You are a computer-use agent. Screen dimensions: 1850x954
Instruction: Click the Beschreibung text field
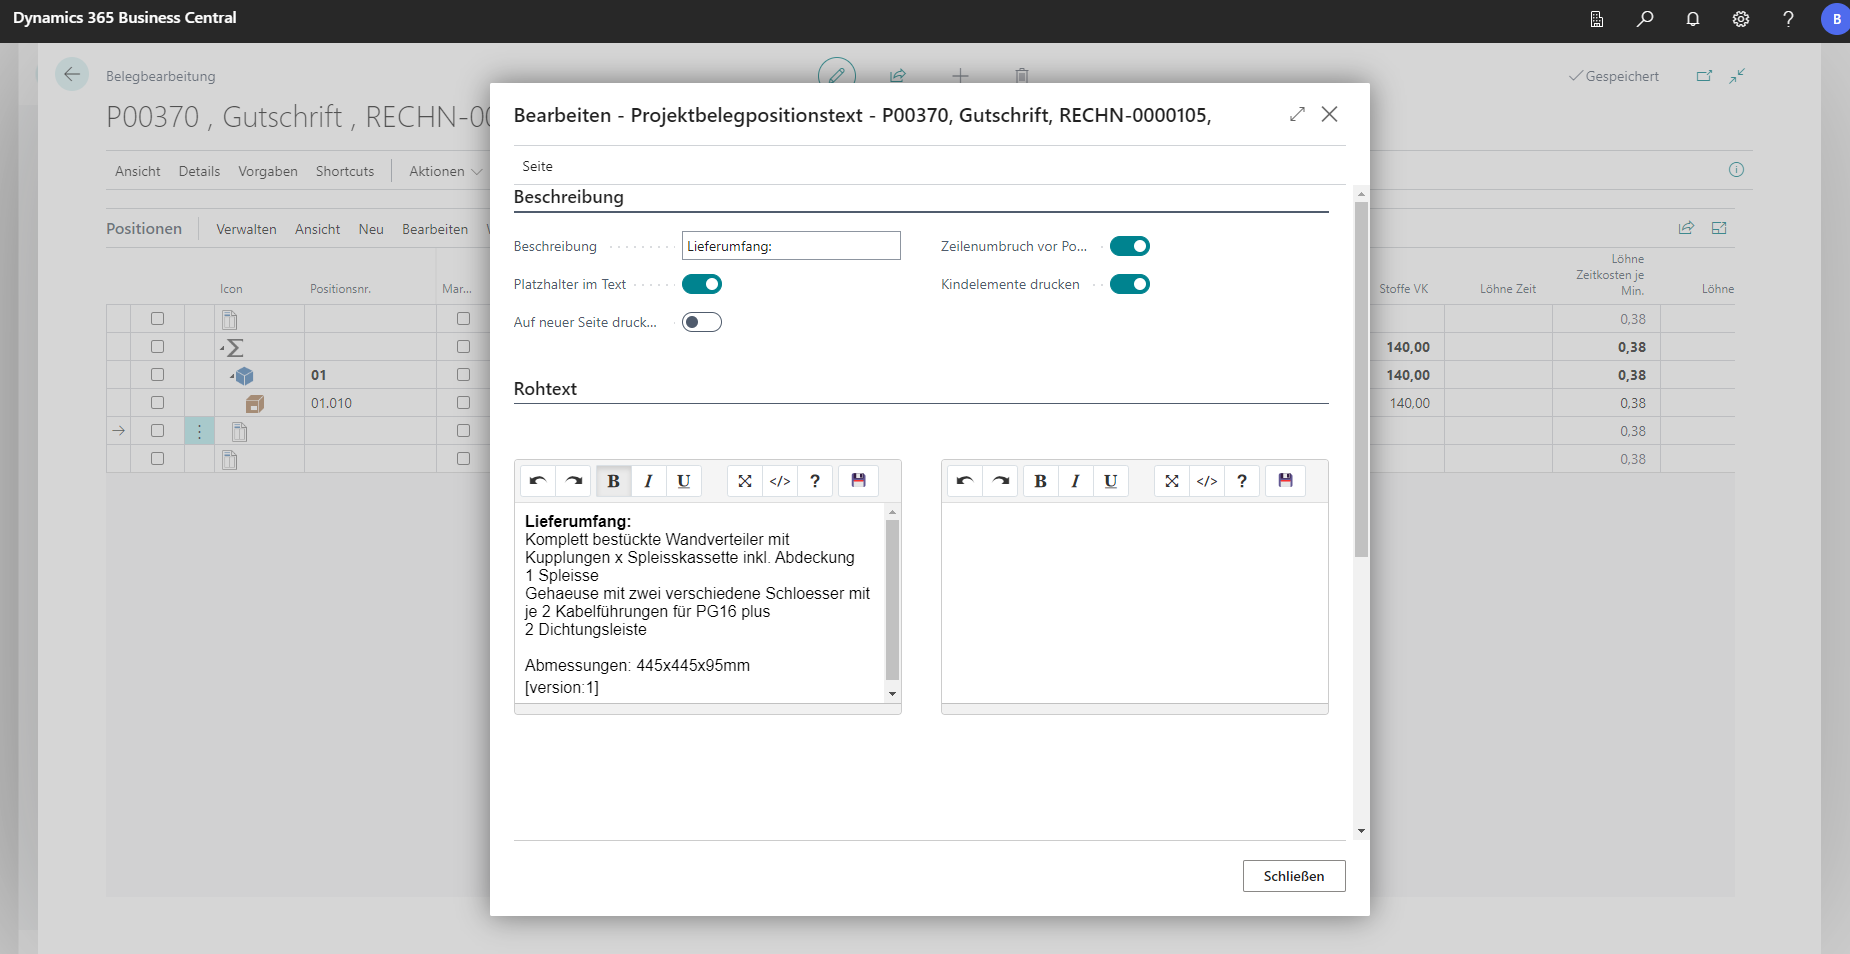click(790, 246)
